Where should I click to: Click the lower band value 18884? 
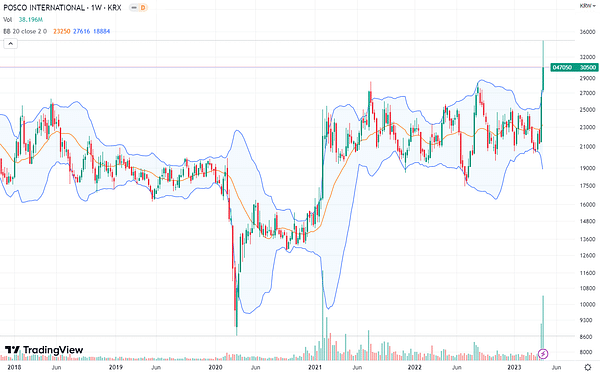(x=101, y=31)
